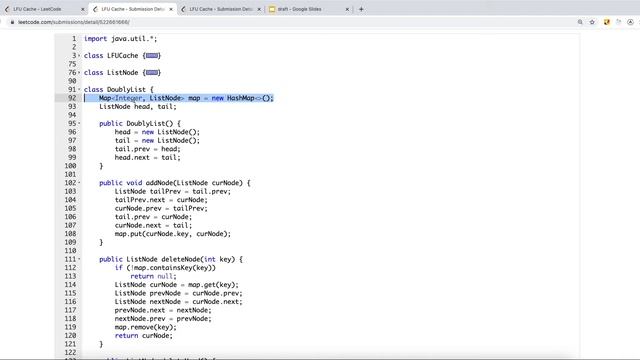
Task: Click the 'if (!map.containsKey(key))' line
Action: (165, 268)
